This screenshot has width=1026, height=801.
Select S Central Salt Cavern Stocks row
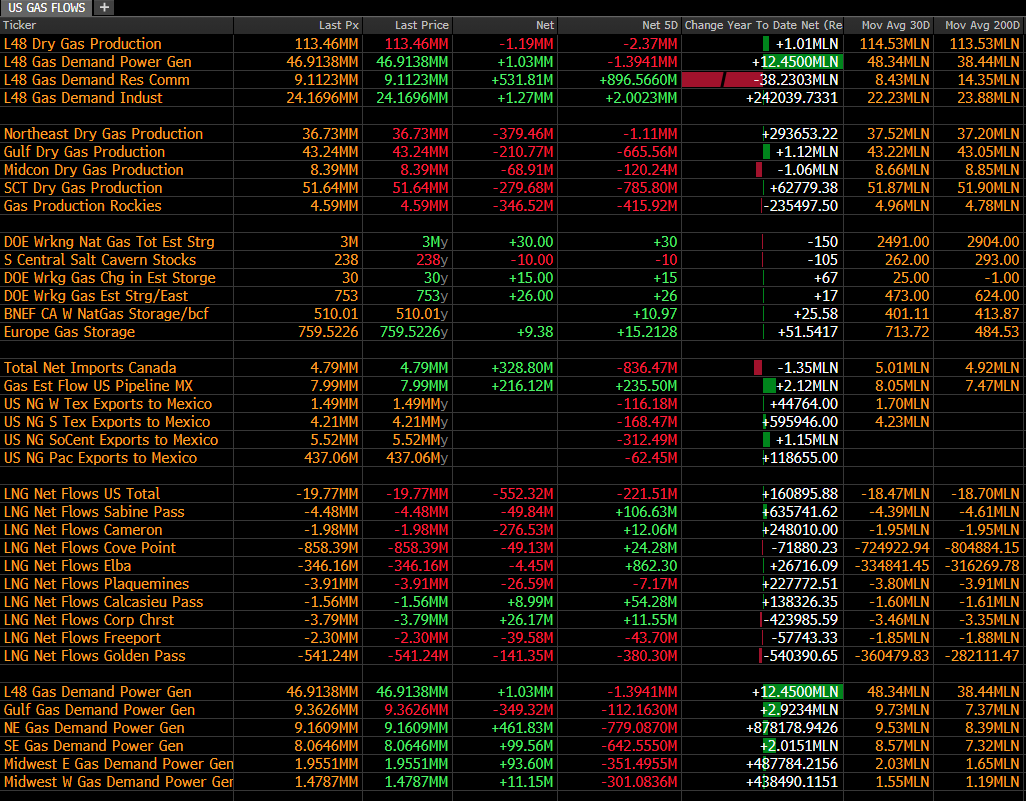(513, 260)
